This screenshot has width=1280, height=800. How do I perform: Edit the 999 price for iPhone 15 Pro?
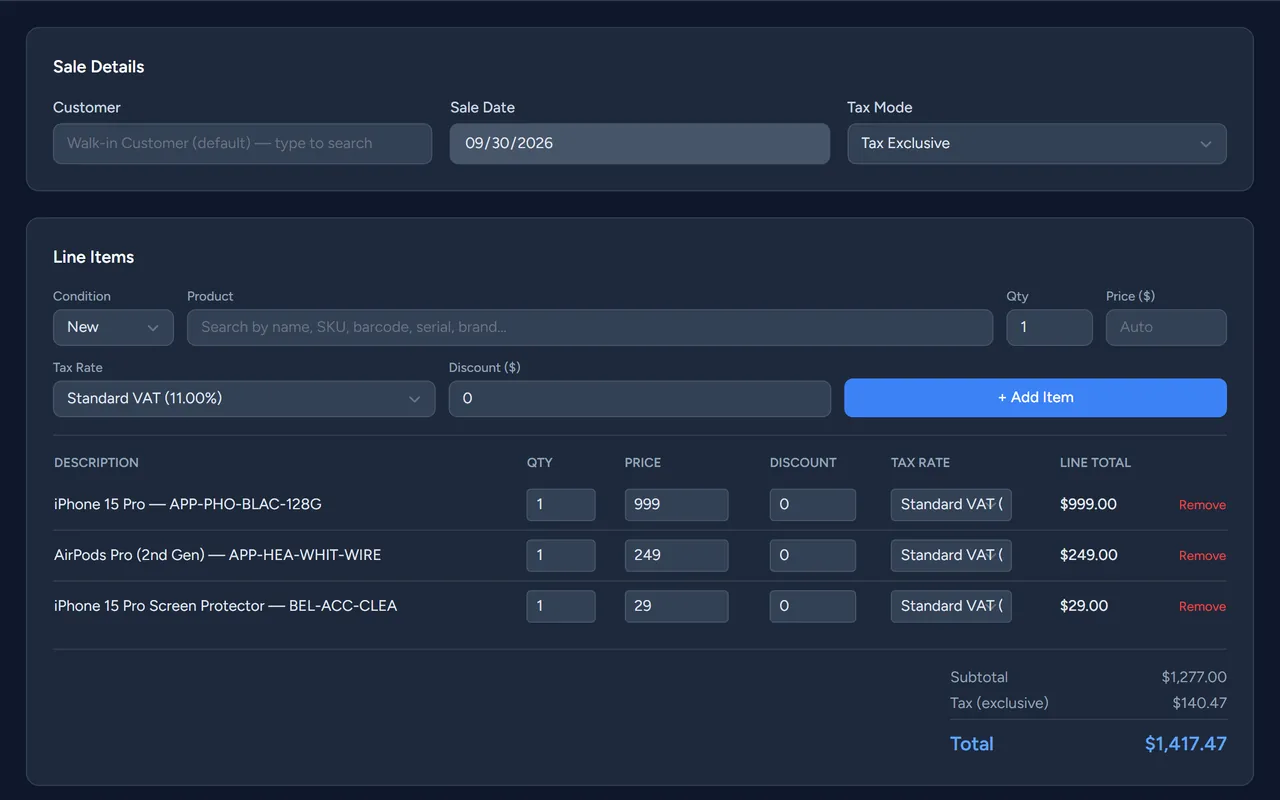point(677,504)
